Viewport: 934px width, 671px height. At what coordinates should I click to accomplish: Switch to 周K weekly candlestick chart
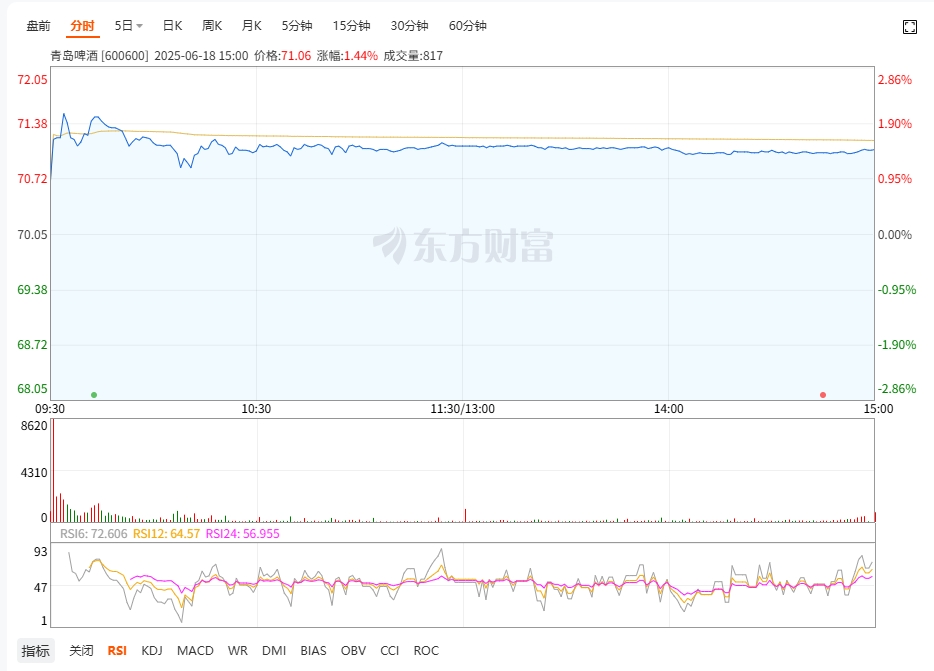pos(212,26)
